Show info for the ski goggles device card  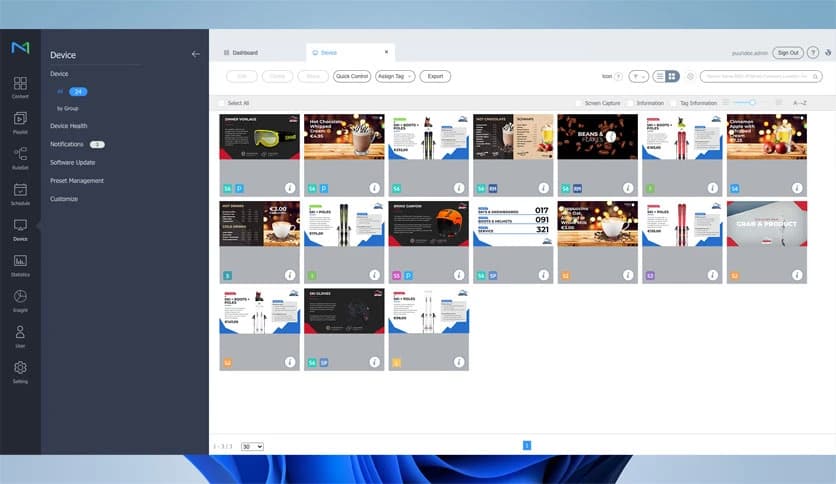[290, 188]
